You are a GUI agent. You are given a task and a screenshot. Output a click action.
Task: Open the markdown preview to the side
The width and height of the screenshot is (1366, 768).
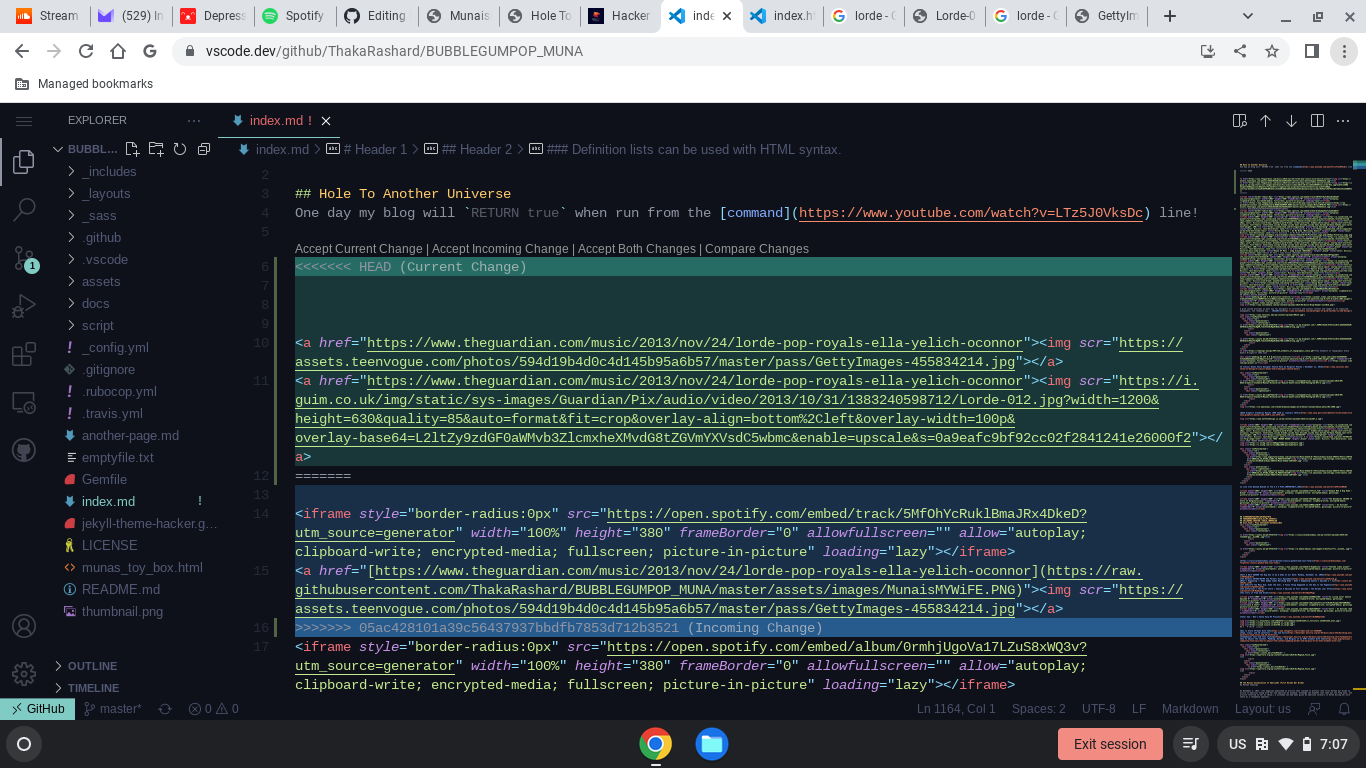1240,120
